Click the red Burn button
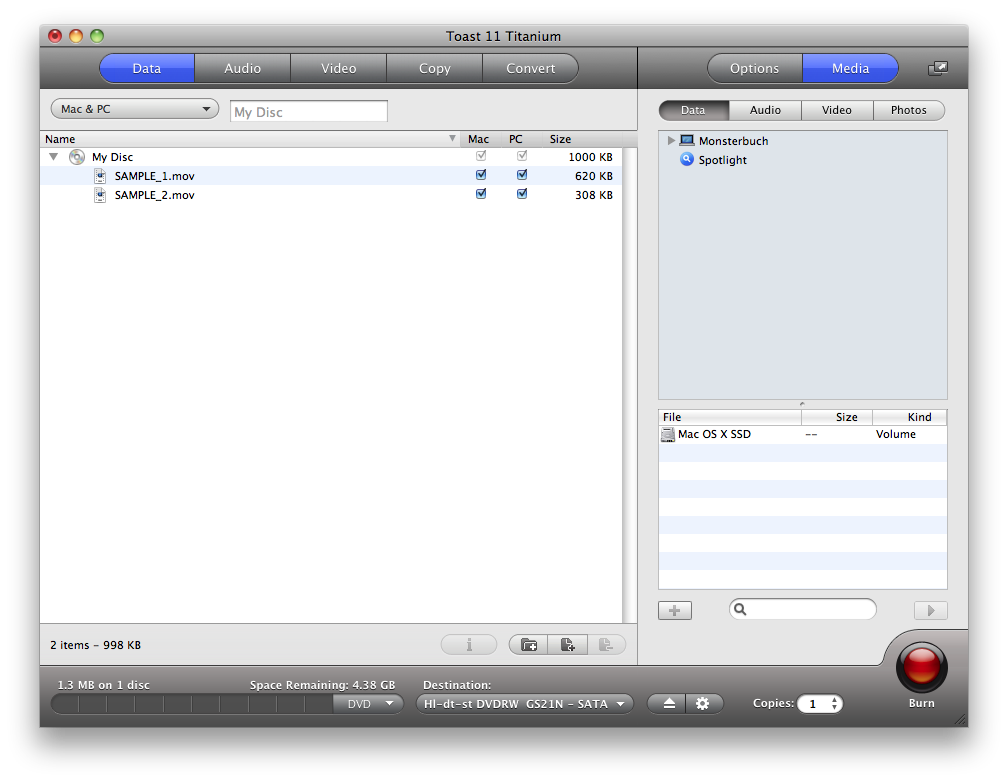The width and height of the screenshot is (1008, 782). (x=921, y=666)
